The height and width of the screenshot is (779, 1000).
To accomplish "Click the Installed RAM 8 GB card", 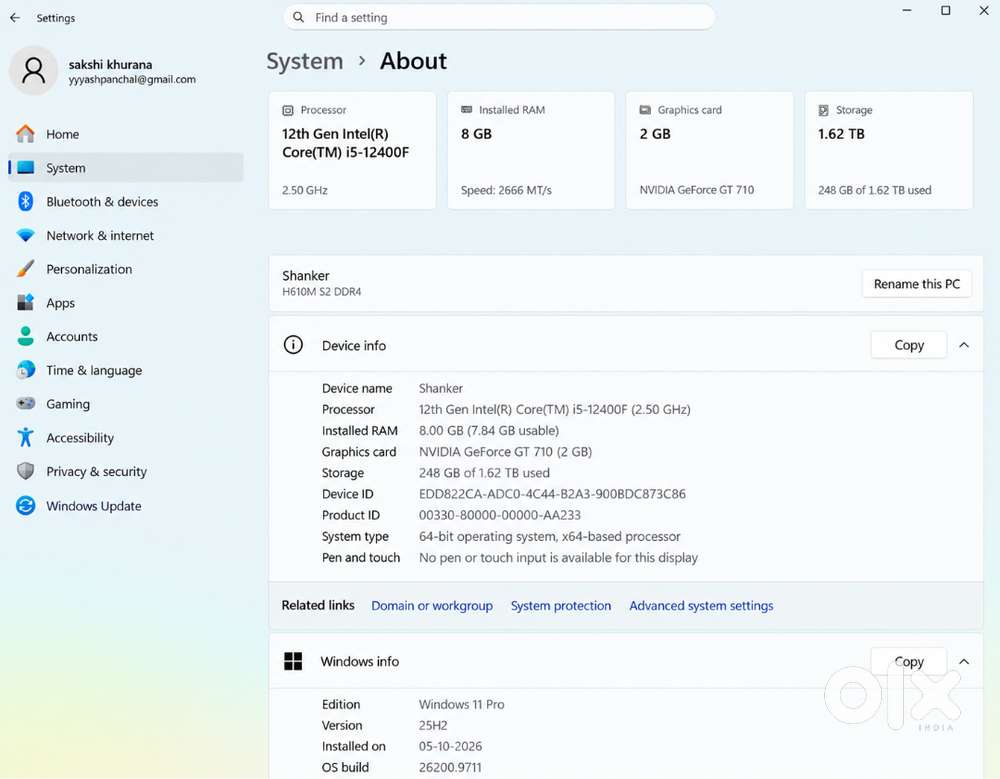I will click(x=531, y=150).
